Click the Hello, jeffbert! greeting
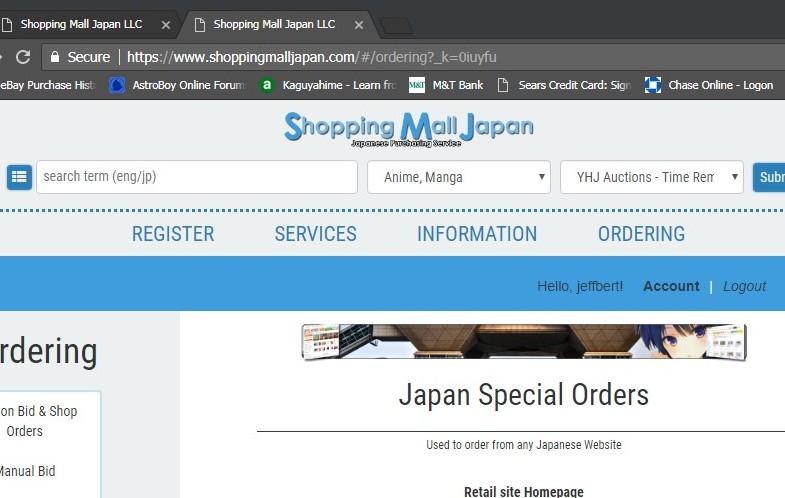The width and height of the screenshot is (785, 498). tap(580, 286)
